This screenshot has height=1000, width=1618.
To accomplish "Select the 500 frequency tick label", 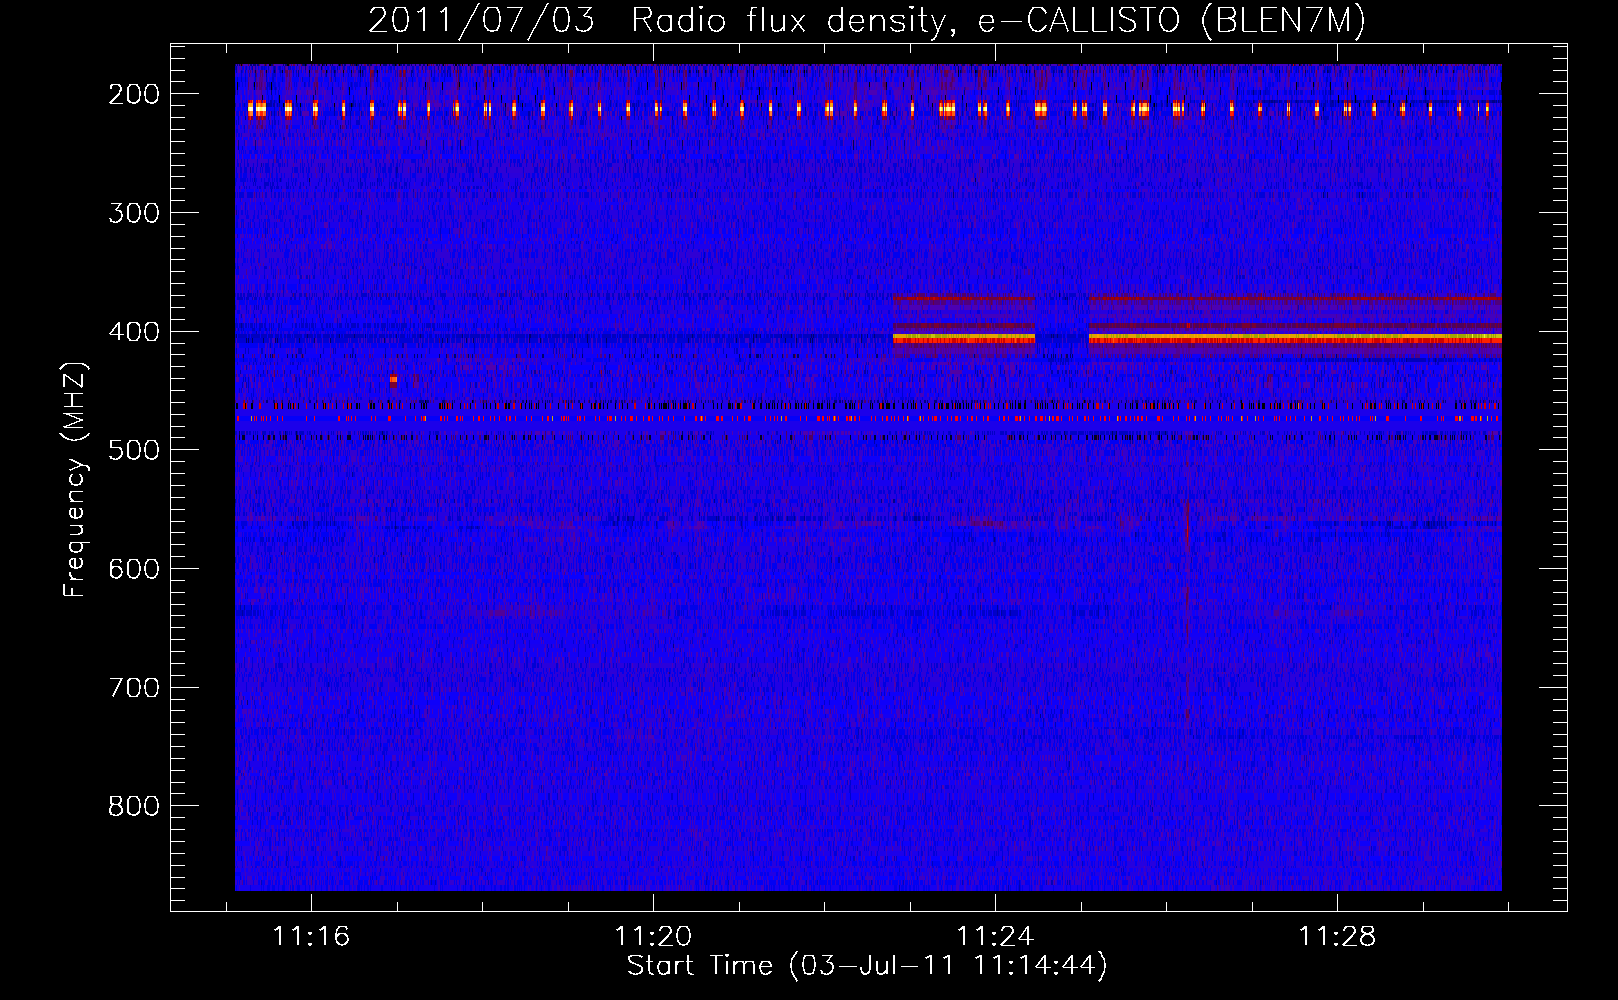I will point(134,450).
